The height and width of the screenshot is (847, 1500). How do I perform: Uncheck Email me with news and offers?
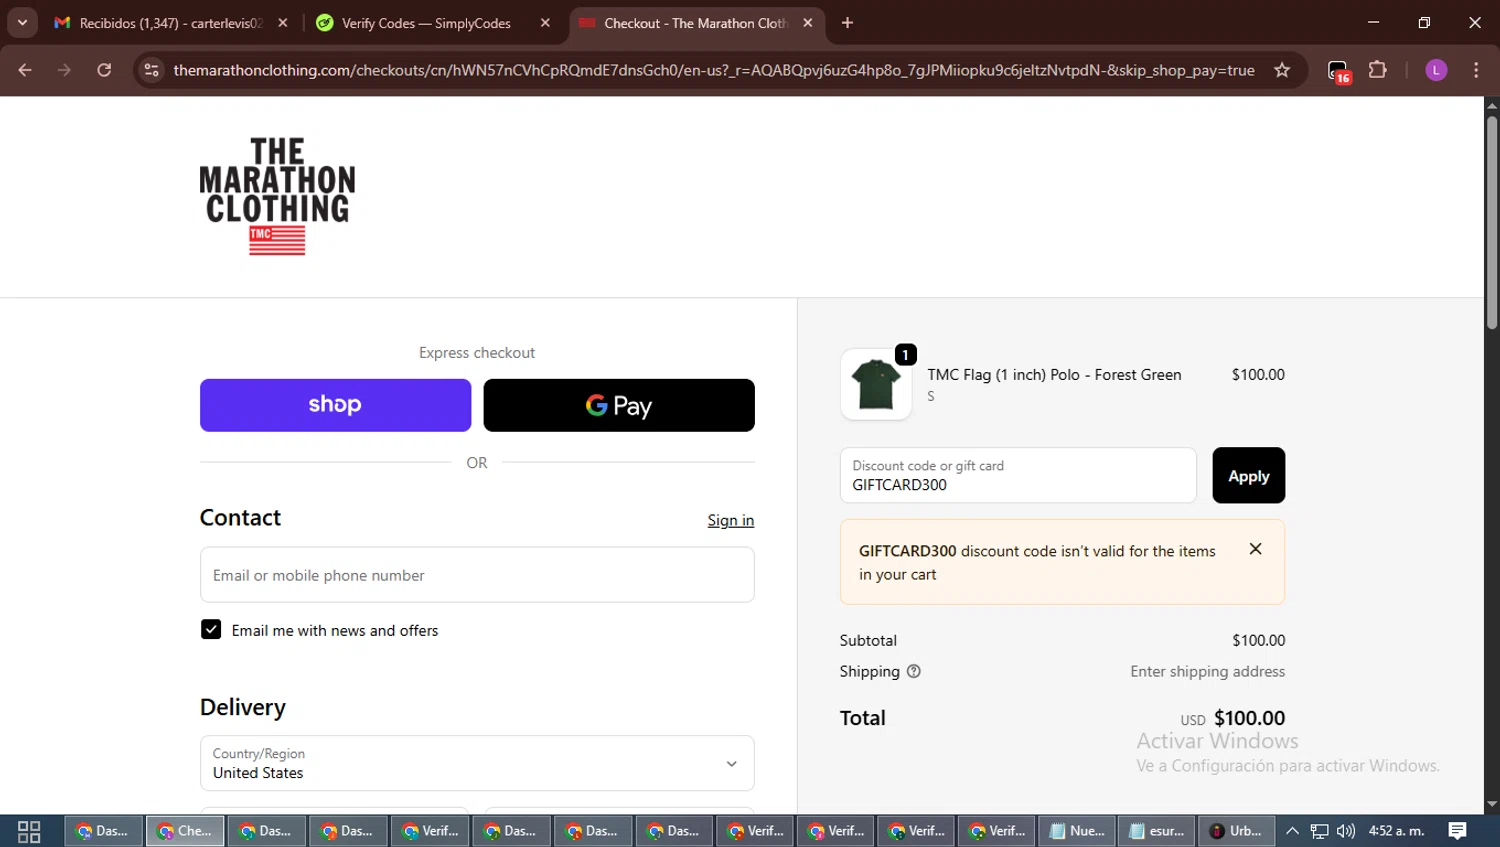pyautogui.click(x=211, y=630)
